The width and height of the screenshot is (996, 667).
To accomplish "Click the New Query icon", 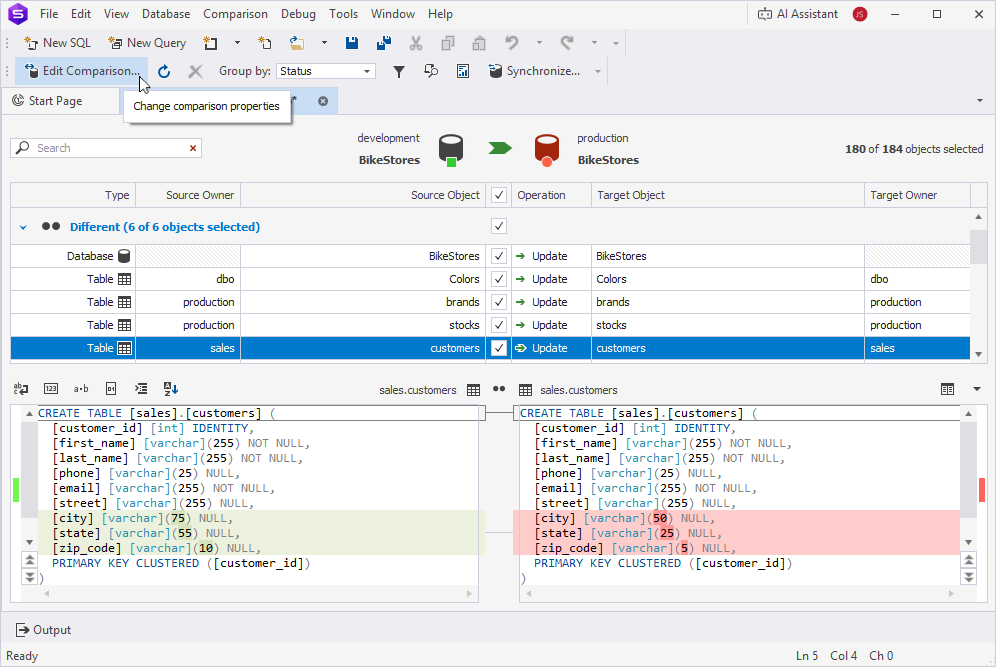I will pyautogui.click(x=147, y=42).
